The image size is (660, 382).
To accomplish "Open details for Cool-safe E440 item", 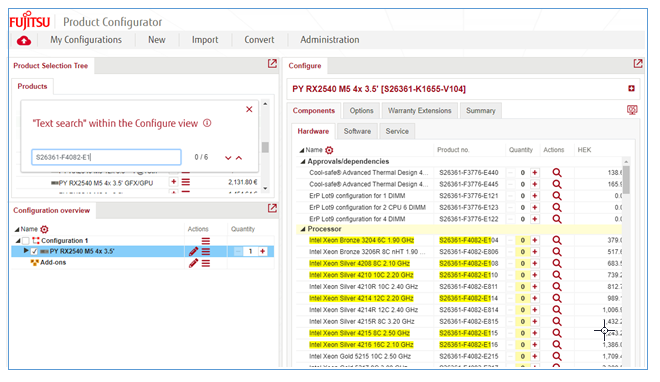I will pos(557,172).
